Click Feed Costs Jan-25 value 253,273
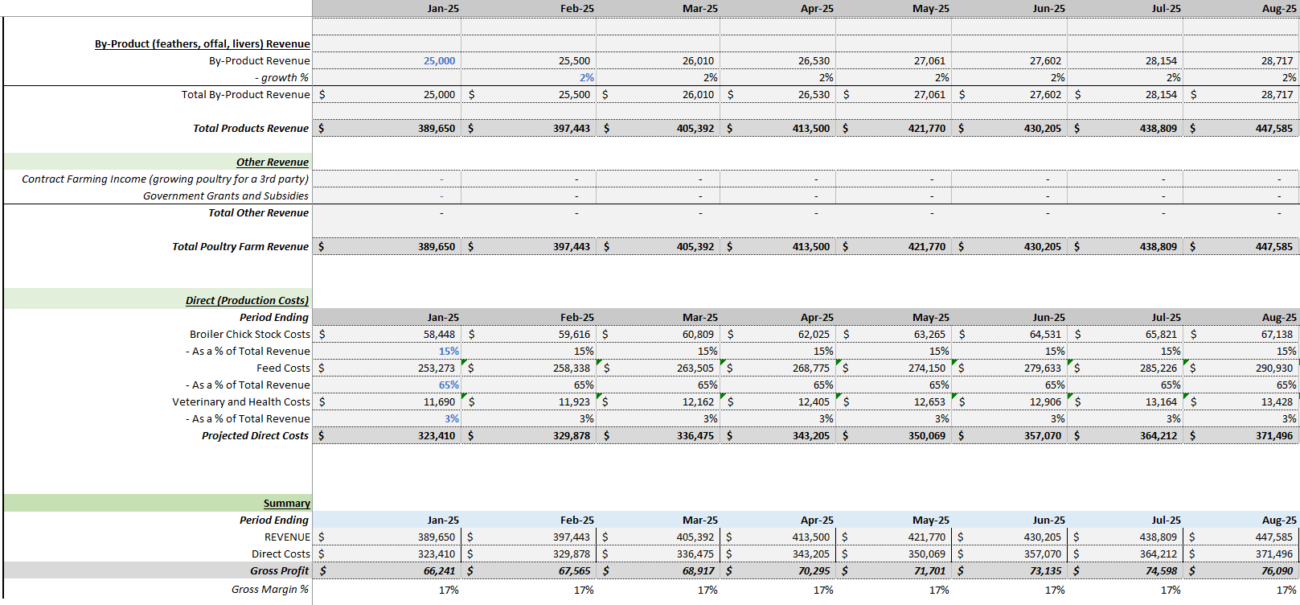The height and width of the screenshot is (605, 1300). pyautogui.click(x=435, y=368)
